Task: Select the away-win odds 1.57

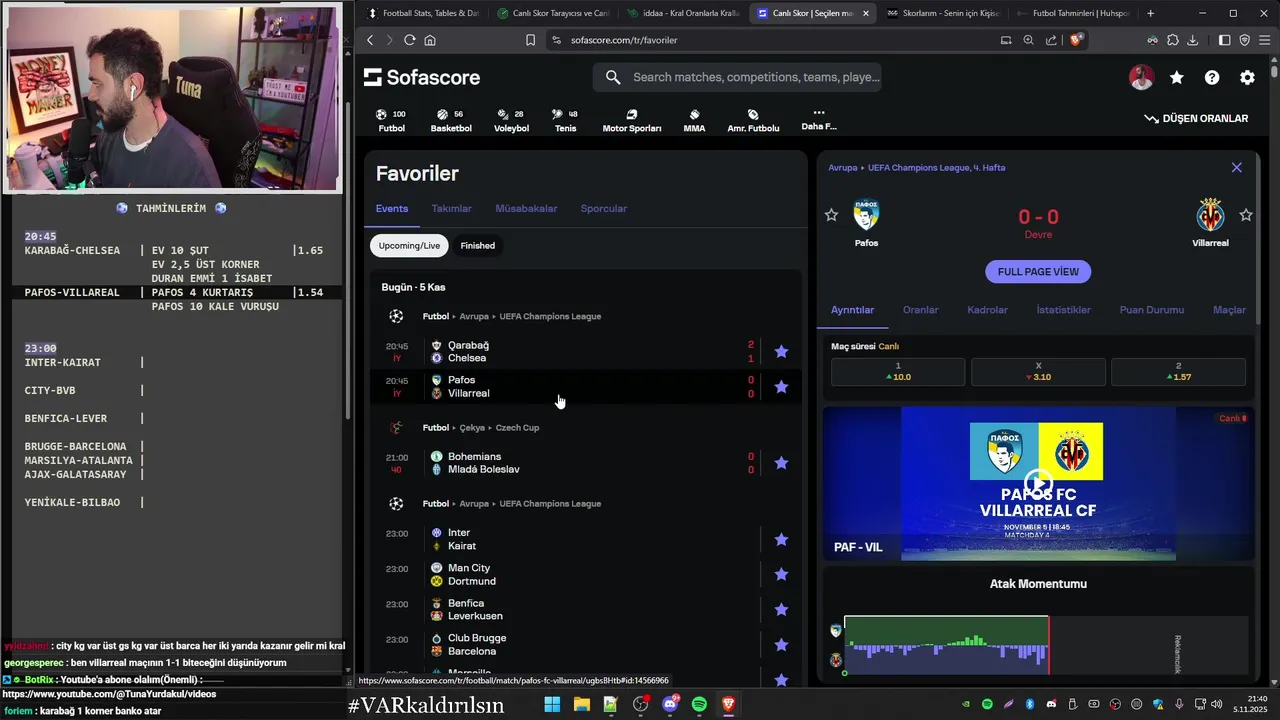Action: click(1178, 372)
